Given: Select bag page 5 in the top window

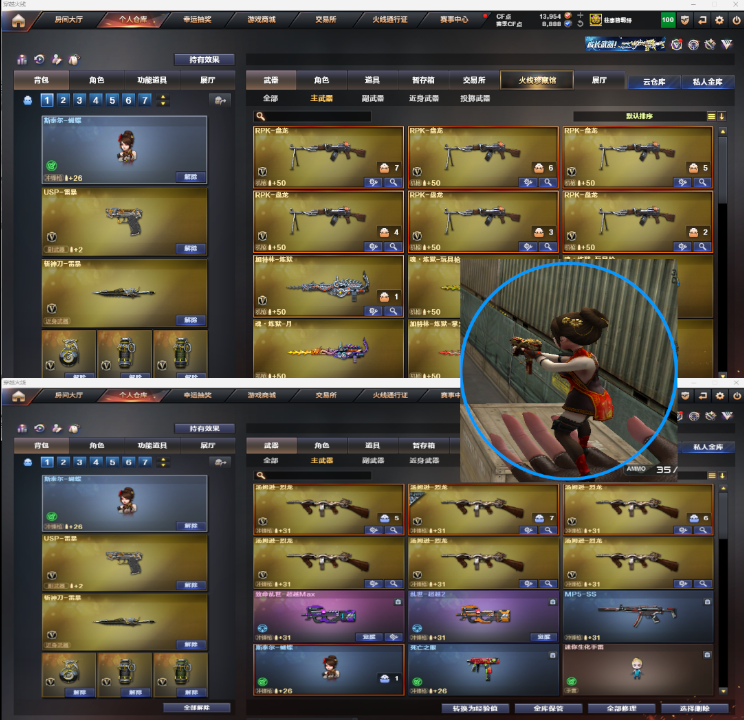Looking at the screenshot, I should click(x=112, y=100).
